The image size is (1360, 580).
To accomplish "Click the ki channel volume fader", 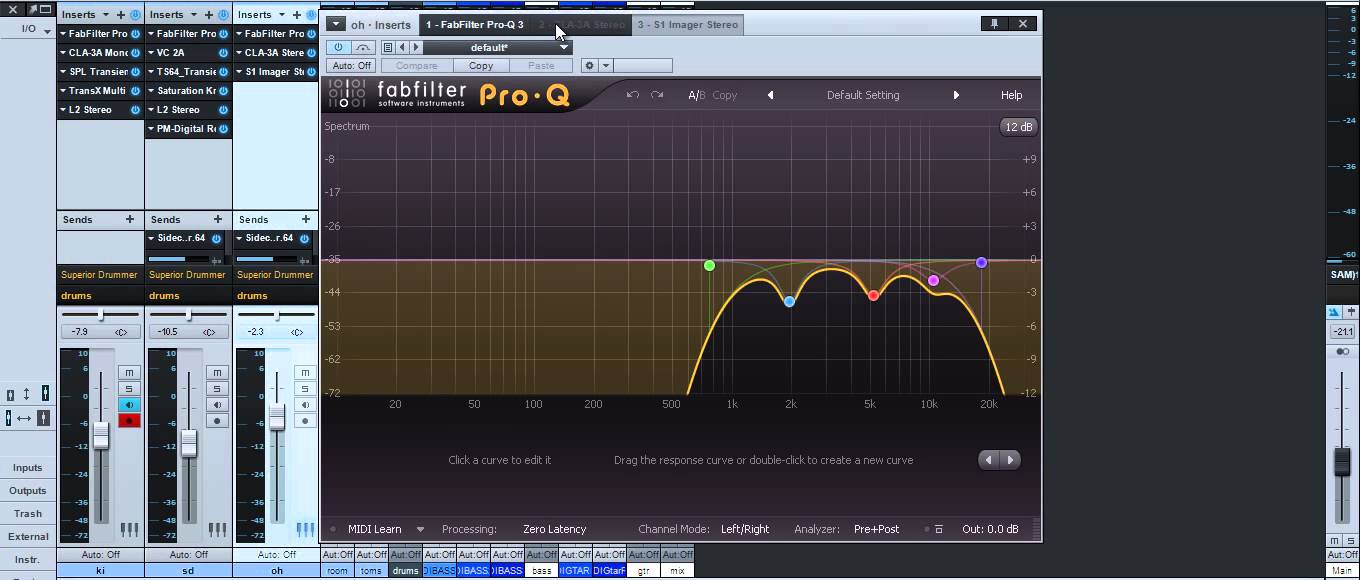I will click(x=101, y=435).
